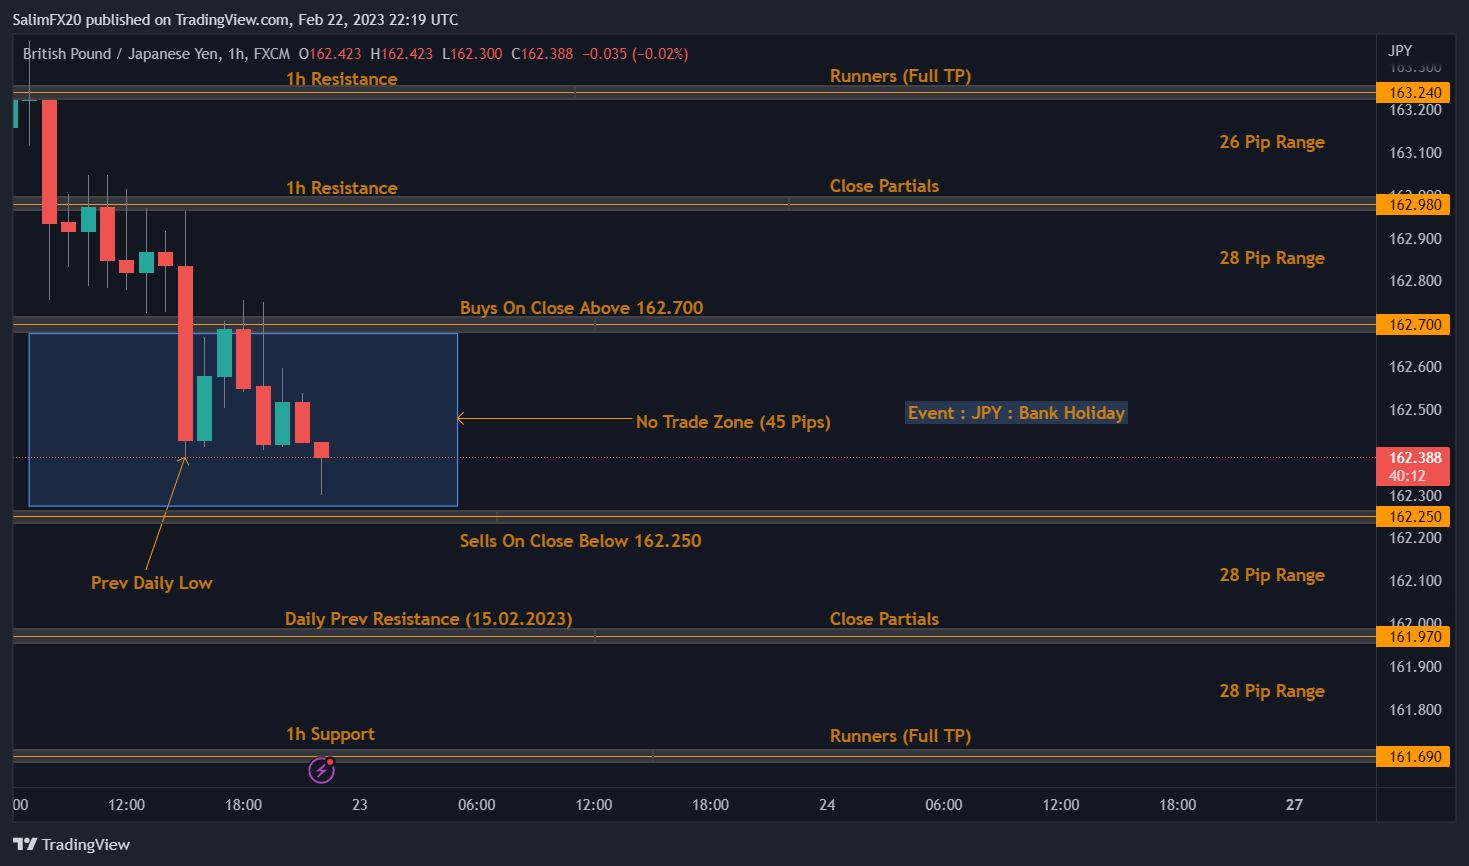Click the '27' date on time axis
The image size is (1469, 866).
pyautogui.click(x=1294, y=805)
